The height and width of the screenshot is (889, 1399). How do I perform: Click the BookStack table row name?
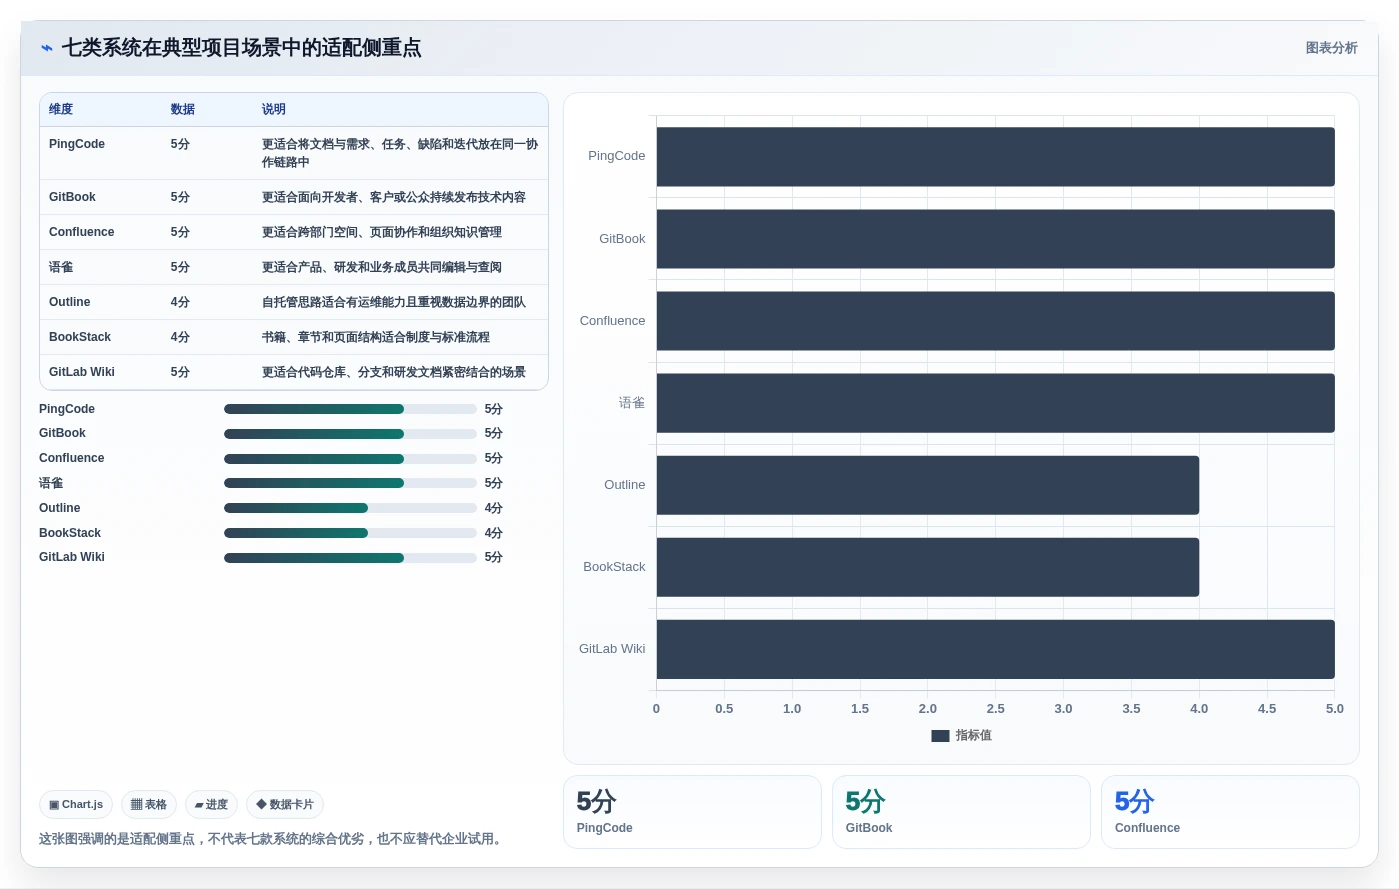coord(80,337)
